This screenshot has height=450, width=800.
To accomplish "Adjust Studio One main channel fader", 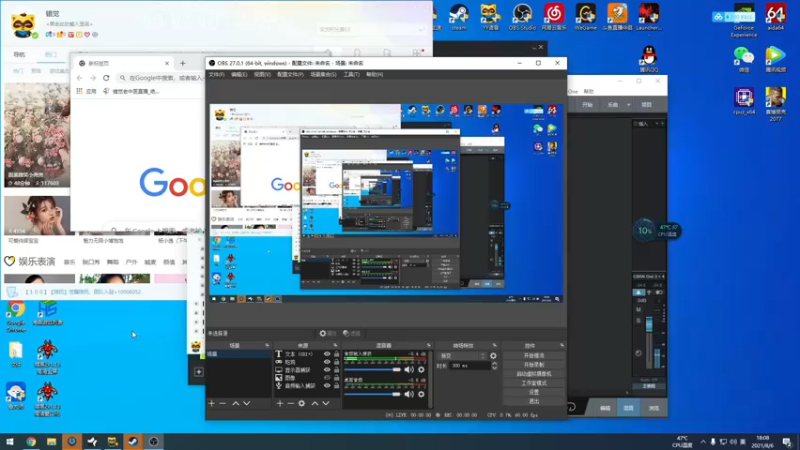I will 649,324.
